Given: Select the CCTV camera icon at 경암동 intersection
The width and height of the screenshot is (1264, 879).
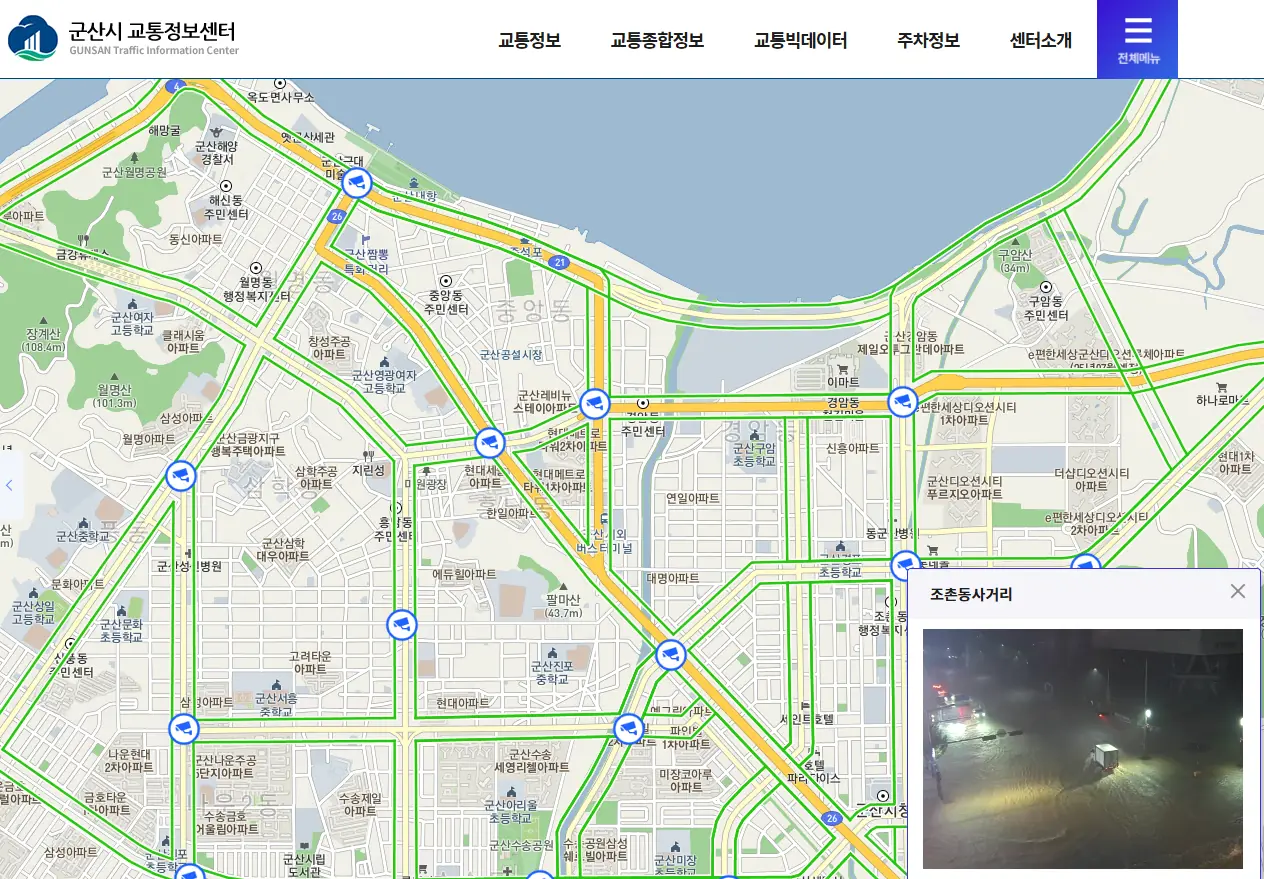Looking at the screenshot, I should tap(903, 402).
